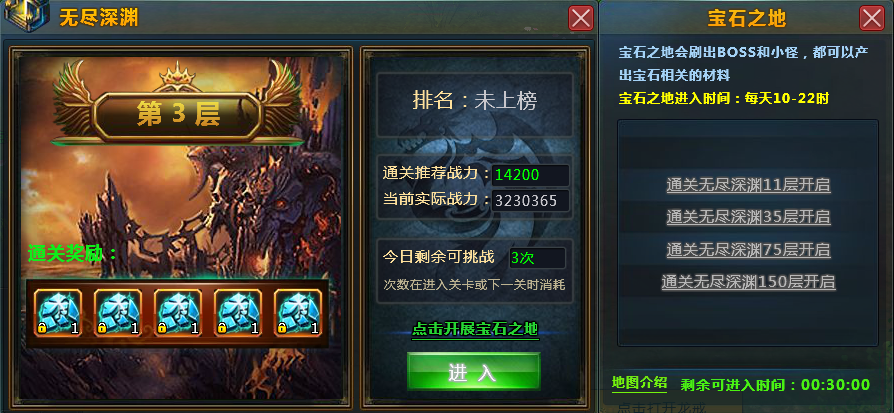The image size is (894, 413).
Task: Click the 当前实际战力 value field 3230365
Action: click(530, 201)
